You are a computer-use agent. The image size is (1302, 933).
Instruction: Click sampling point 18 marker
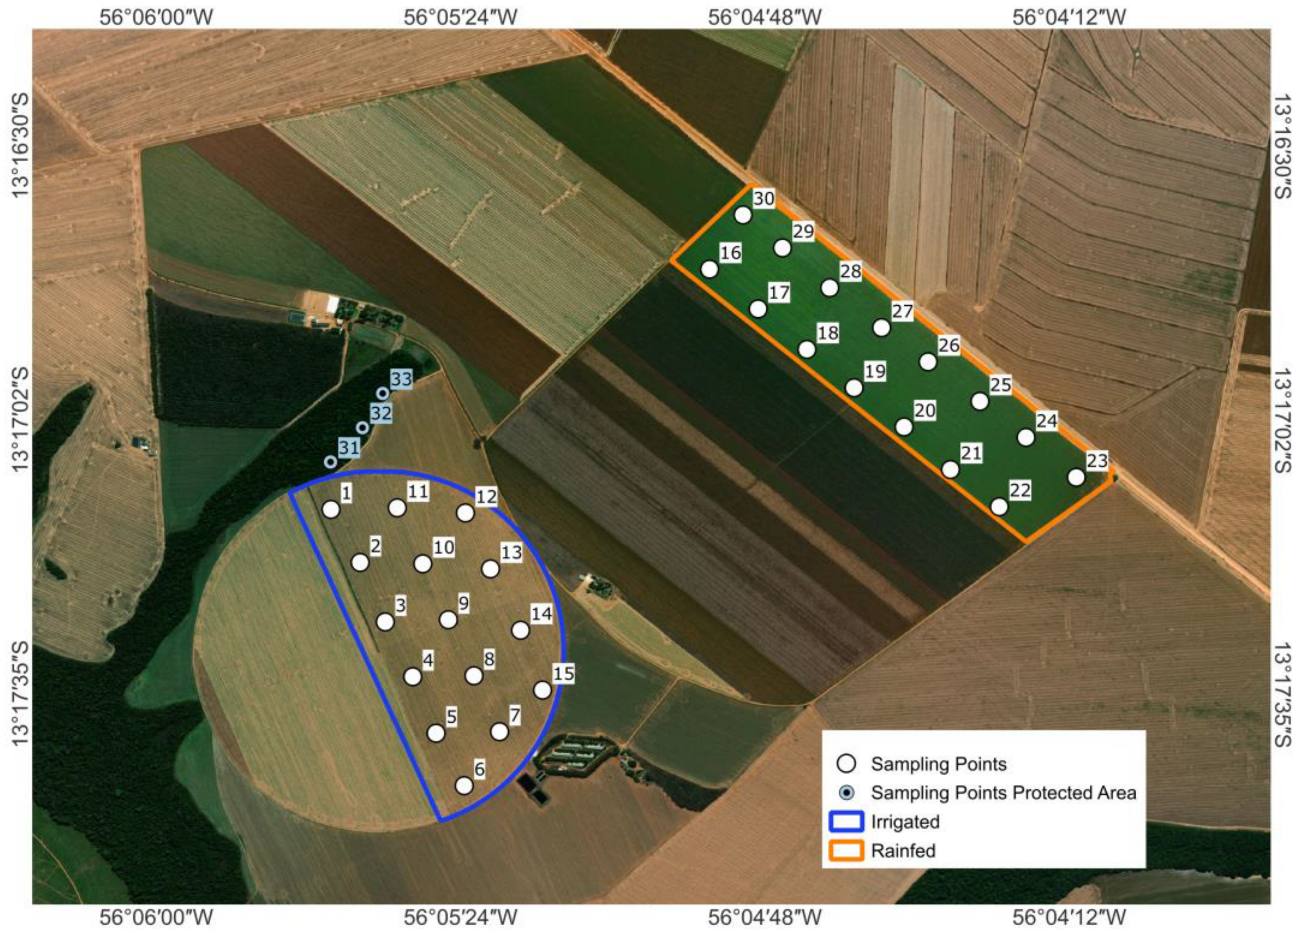click(x=807, y=349)
